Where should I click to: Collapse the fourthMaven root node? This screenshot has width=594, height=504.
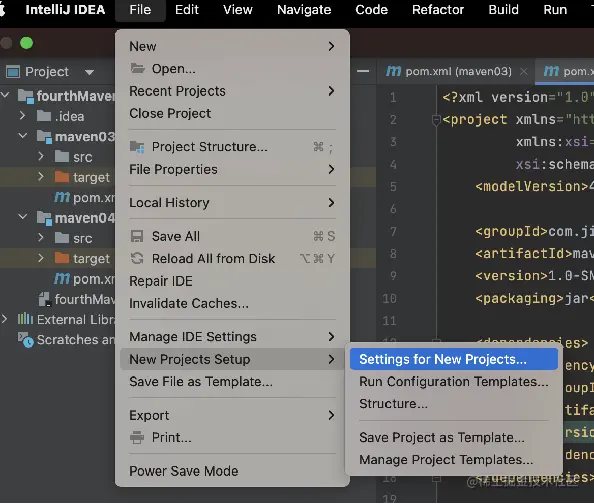point(5,95)
